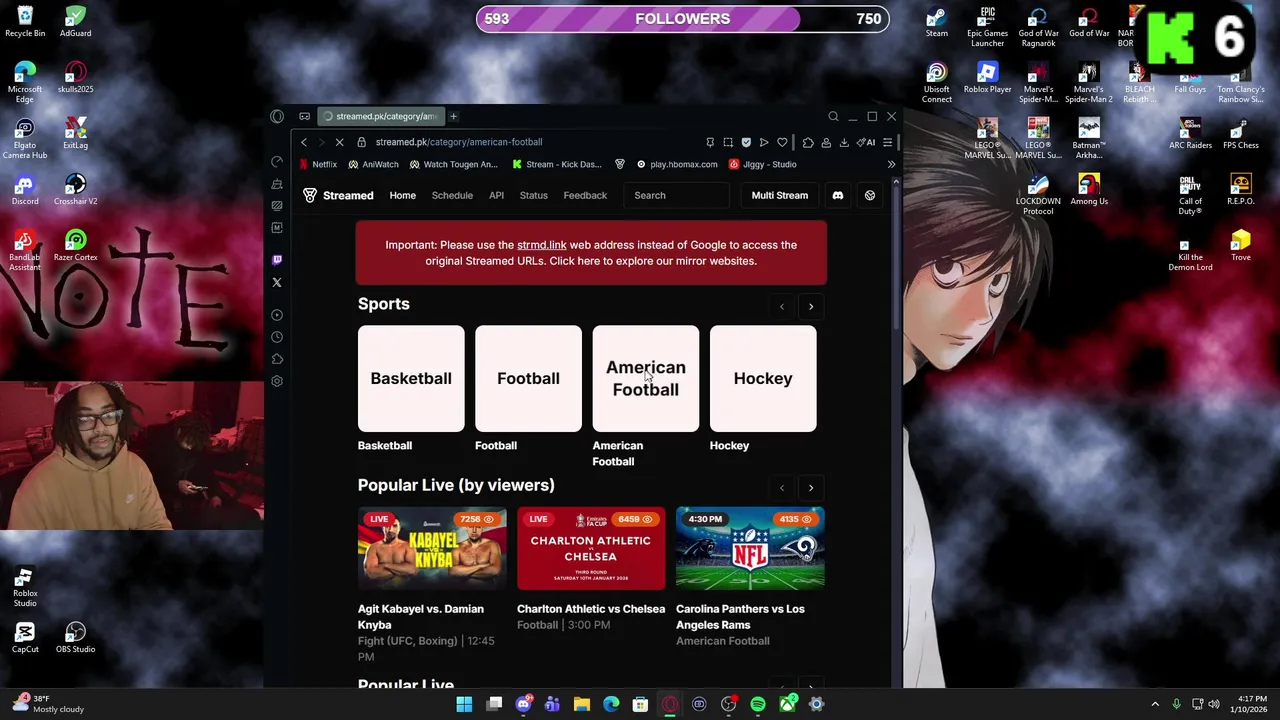The image size is (1280, 720).
Task: Open GX Control speedometer in sidebar
Action: pyautogui.click(x=277, y=162)
